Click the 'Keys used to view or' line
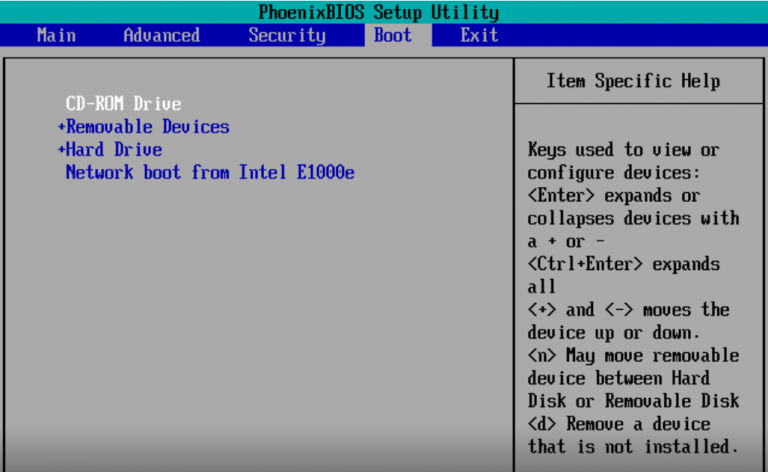768x472 pixels. pyautogui.click(x=624, y=149)
